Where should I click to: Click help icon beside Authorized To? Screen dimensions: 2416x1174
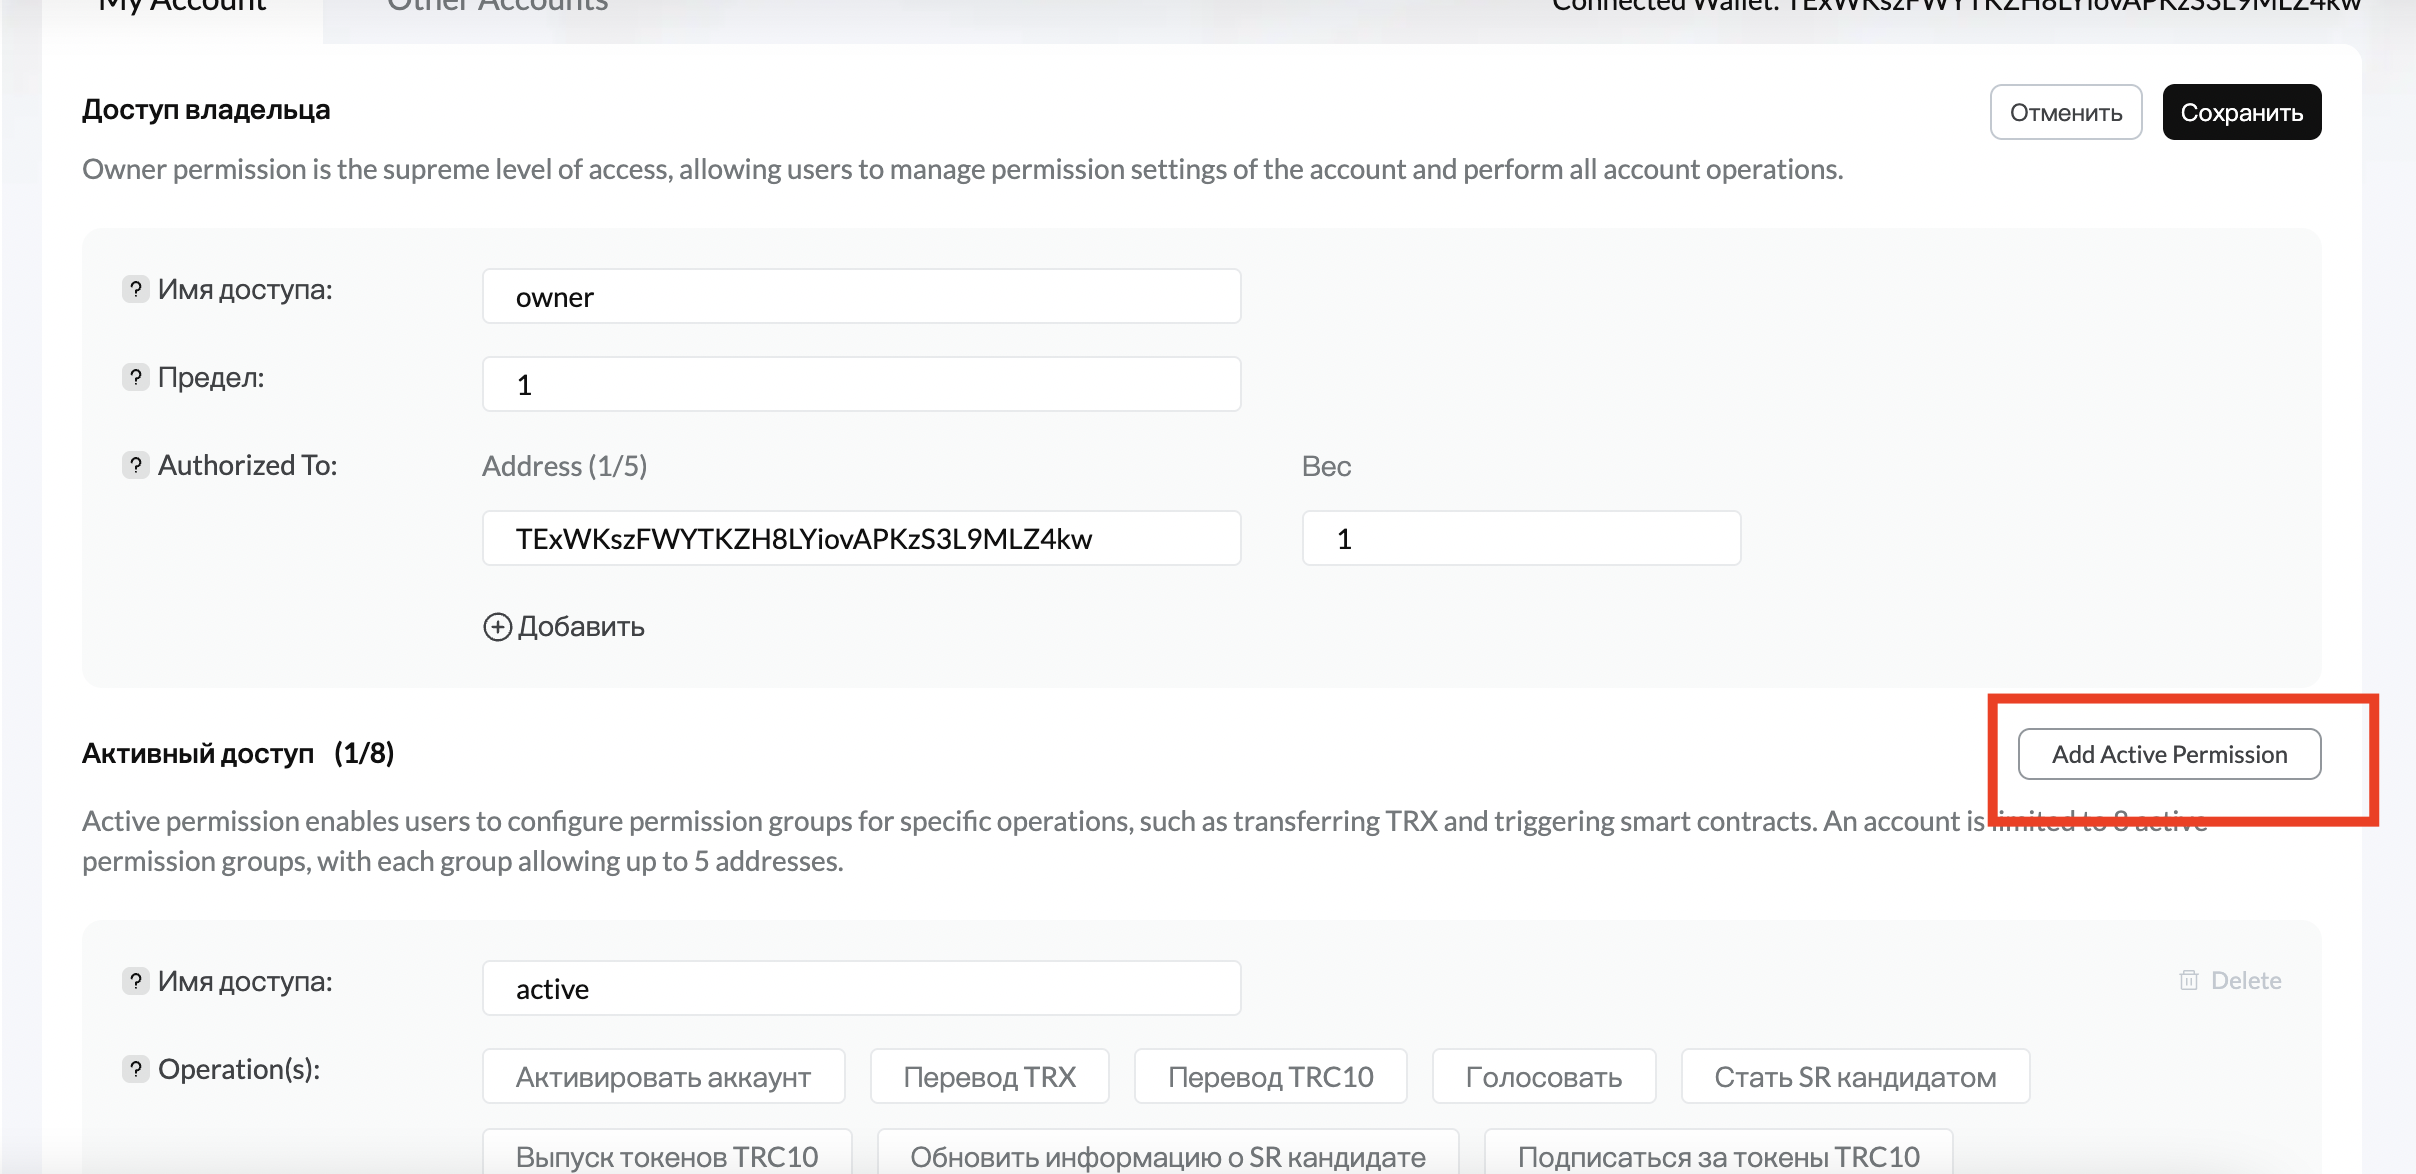click(136, 465)
